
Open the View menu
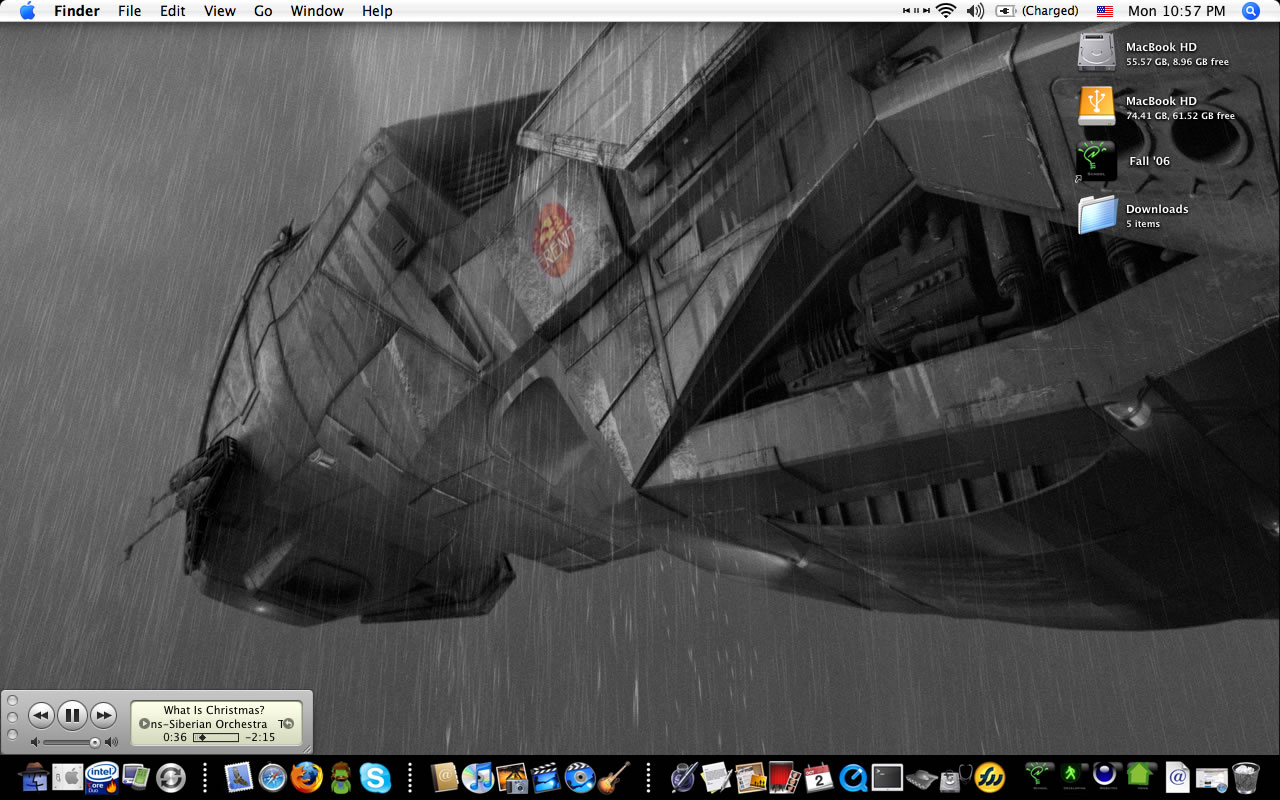219,11
